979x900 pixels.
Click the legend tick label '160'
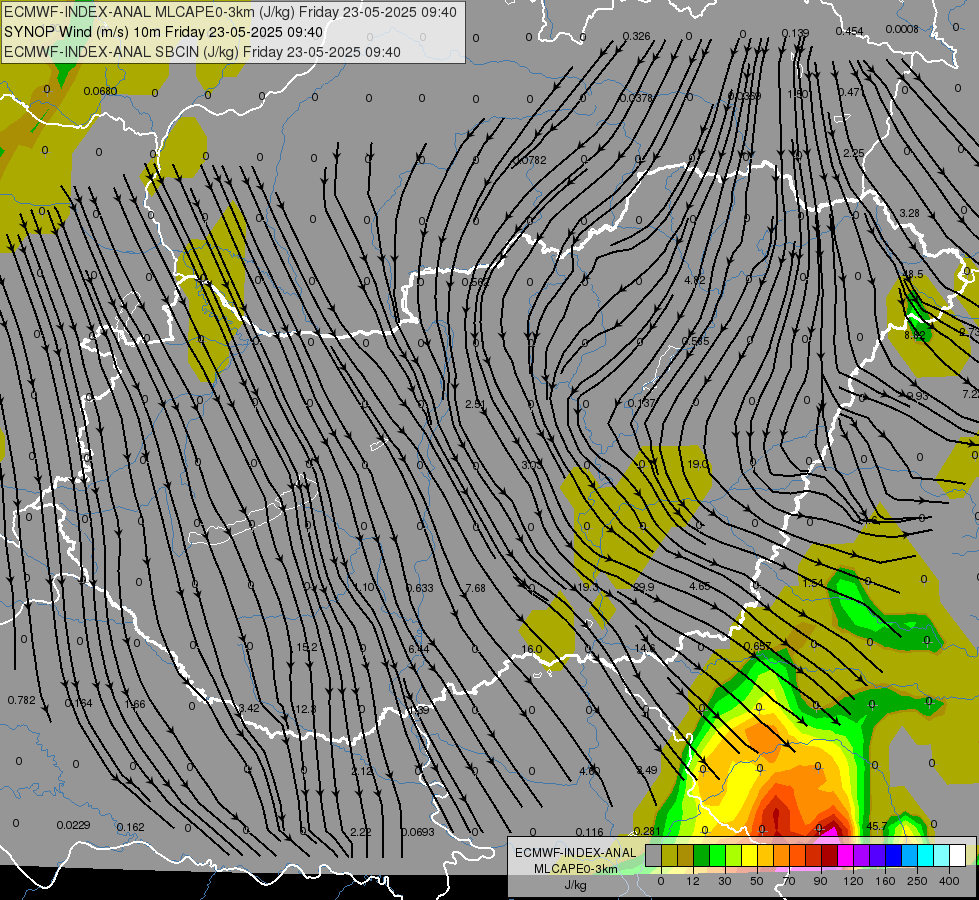[x=885, y=881]
